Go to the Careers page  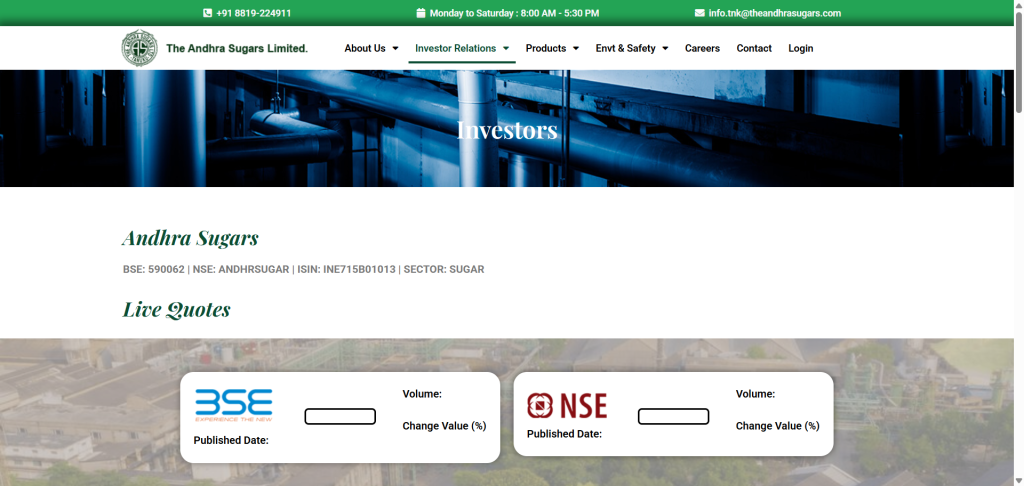(x=702, y=48)
